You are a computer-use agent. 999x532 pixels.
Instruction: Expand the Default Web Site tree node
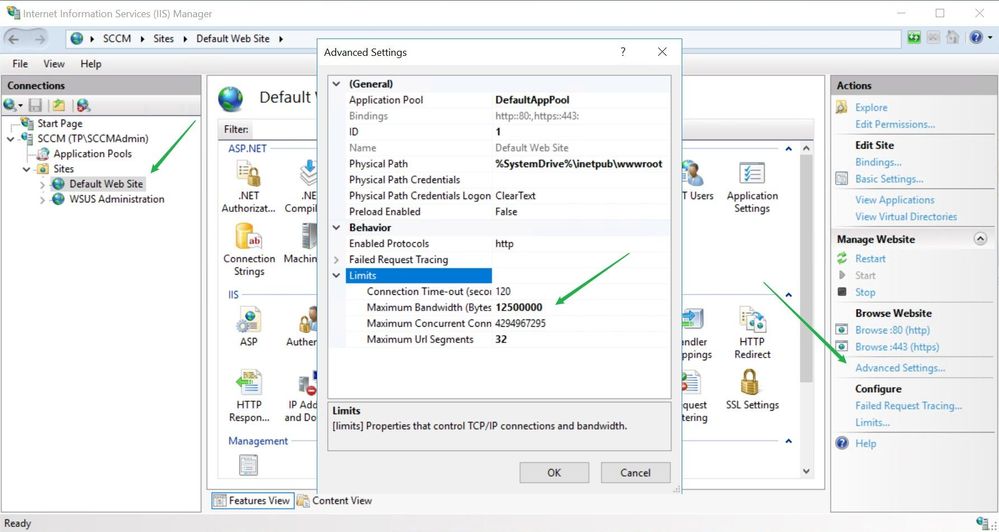click(42, 184)
